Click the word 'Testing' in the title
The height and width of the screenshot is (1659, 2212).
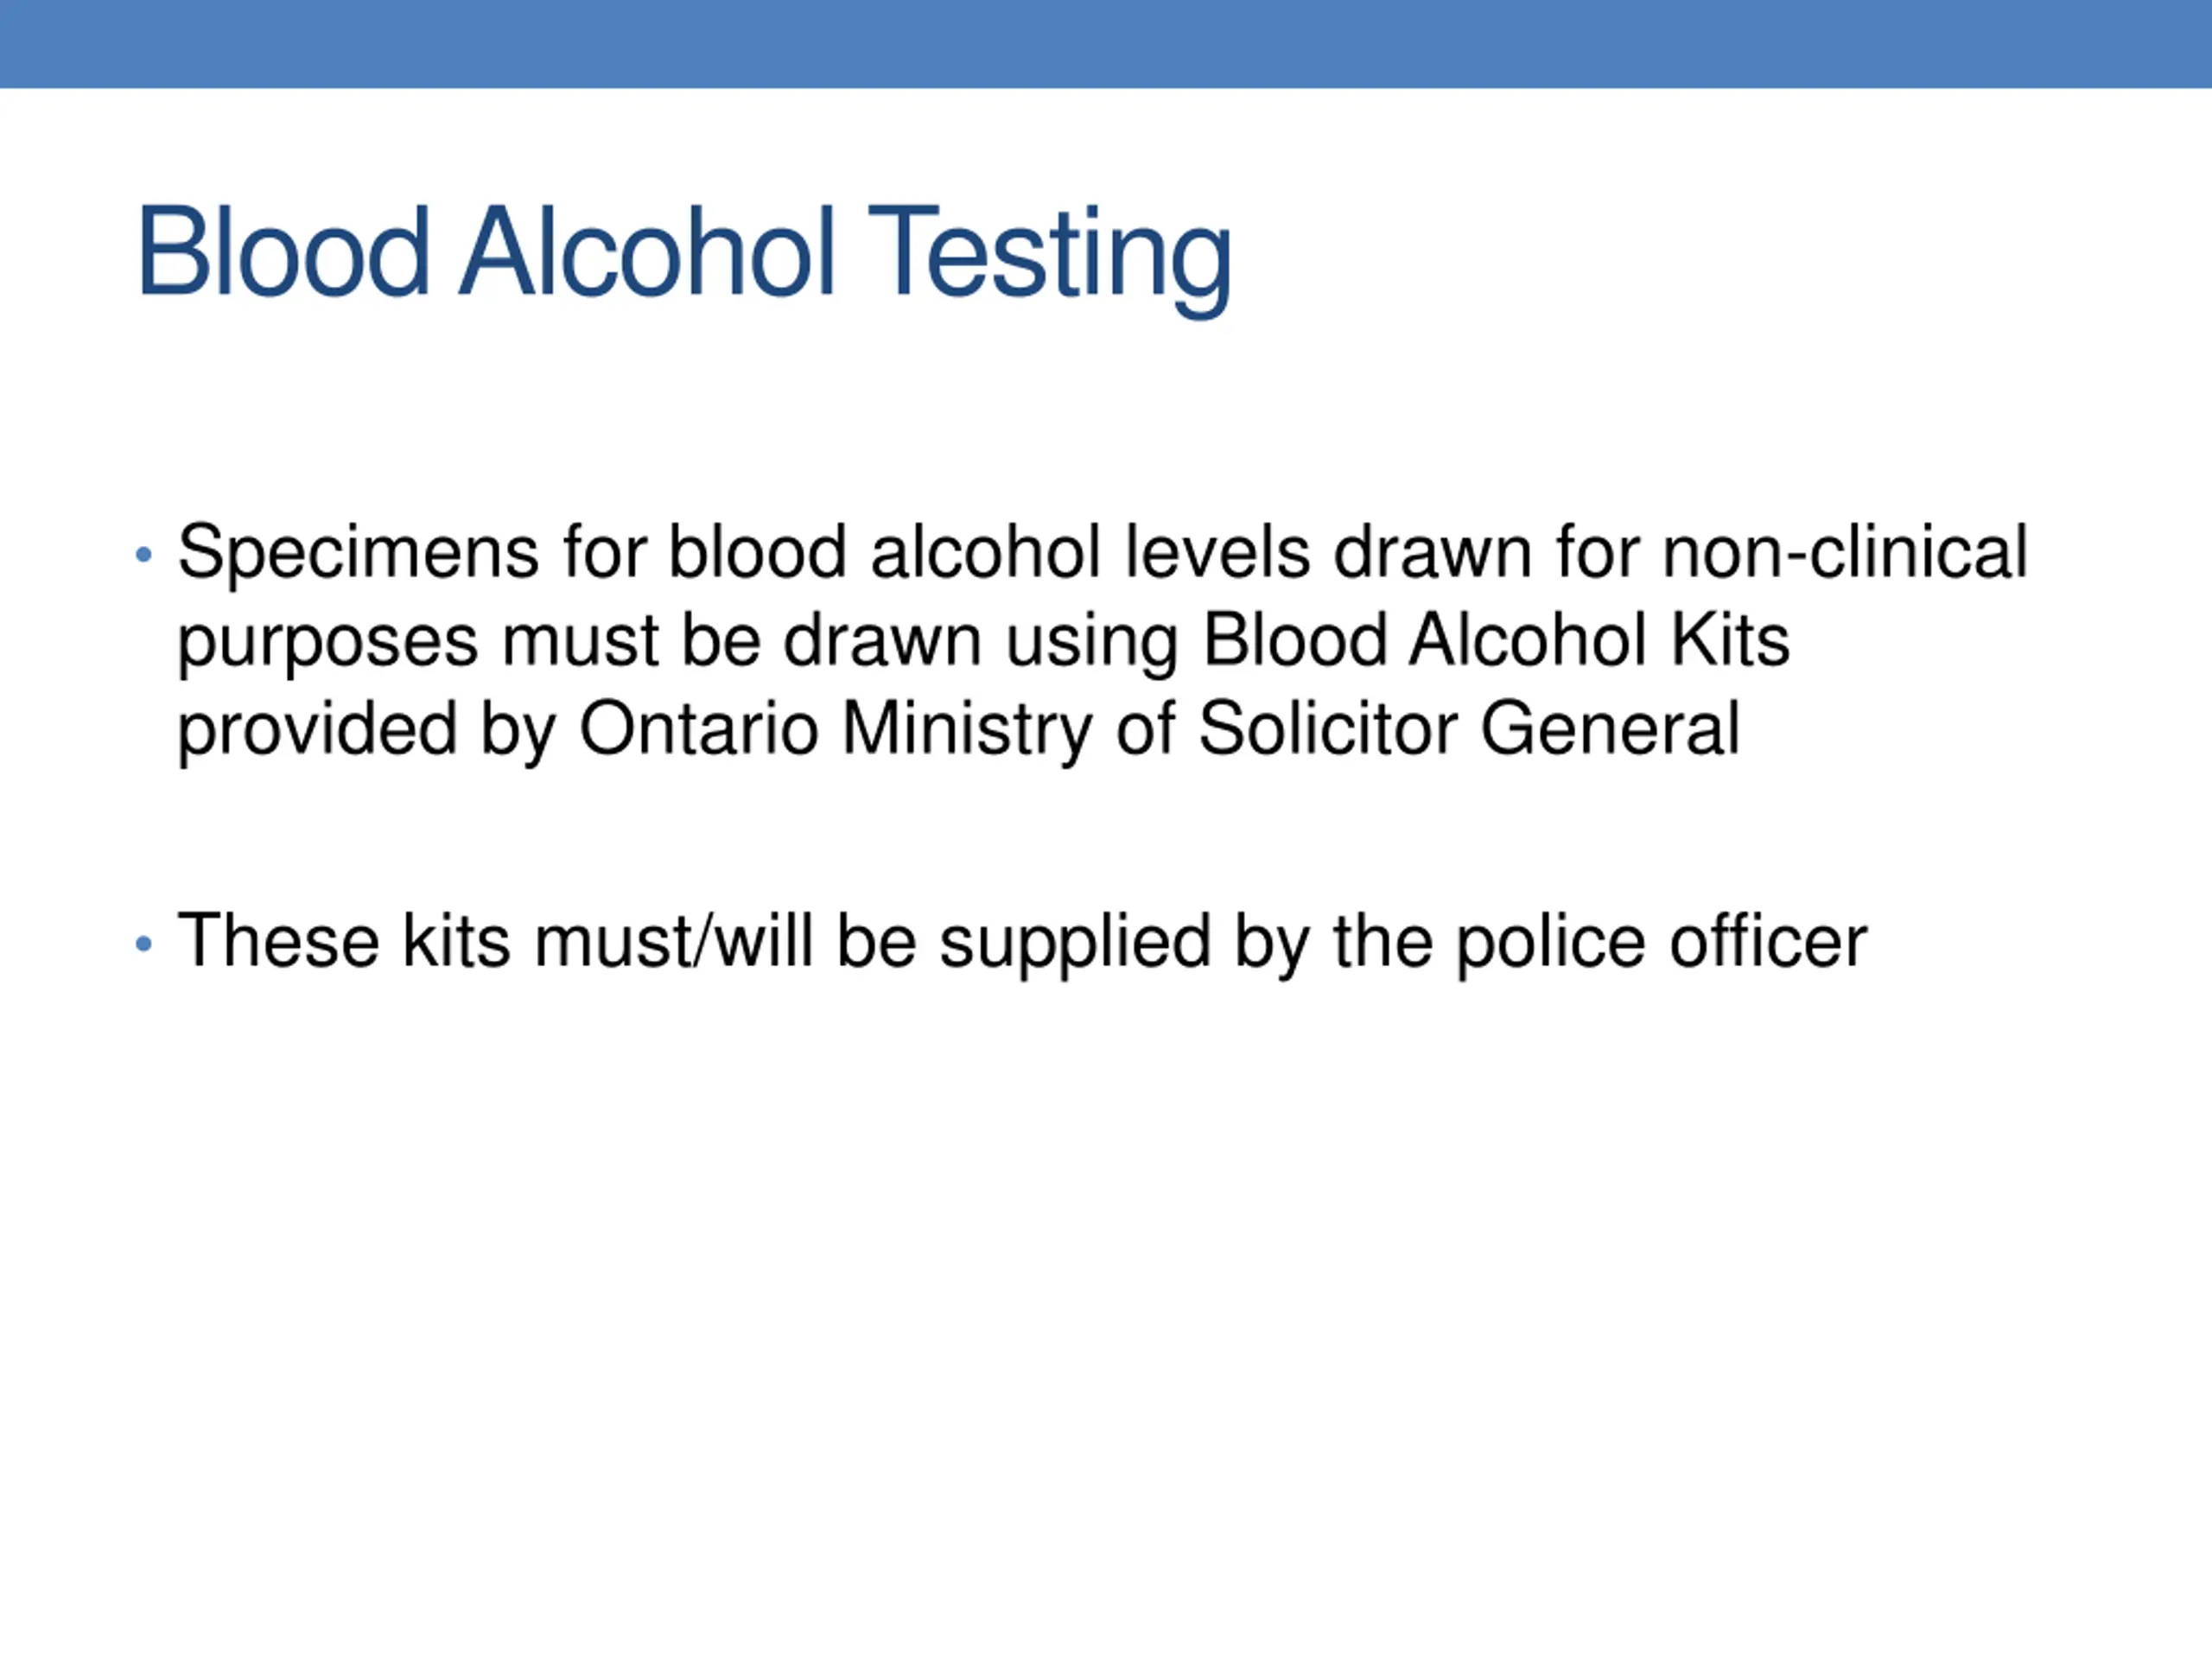point(1049,254)
